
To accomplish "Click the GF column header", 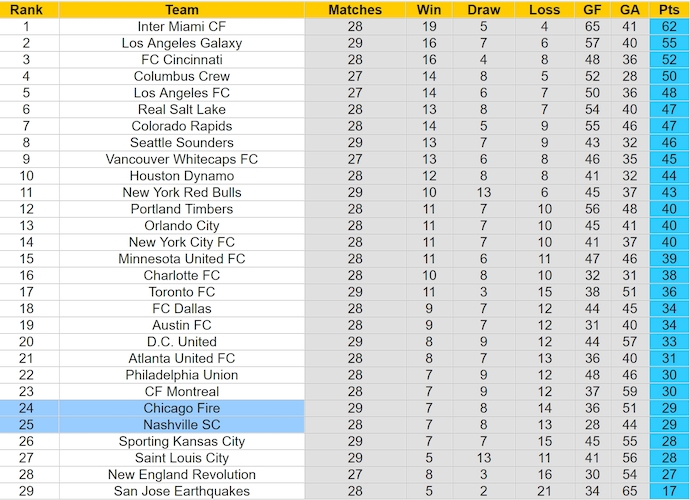I will coord(592,10).
